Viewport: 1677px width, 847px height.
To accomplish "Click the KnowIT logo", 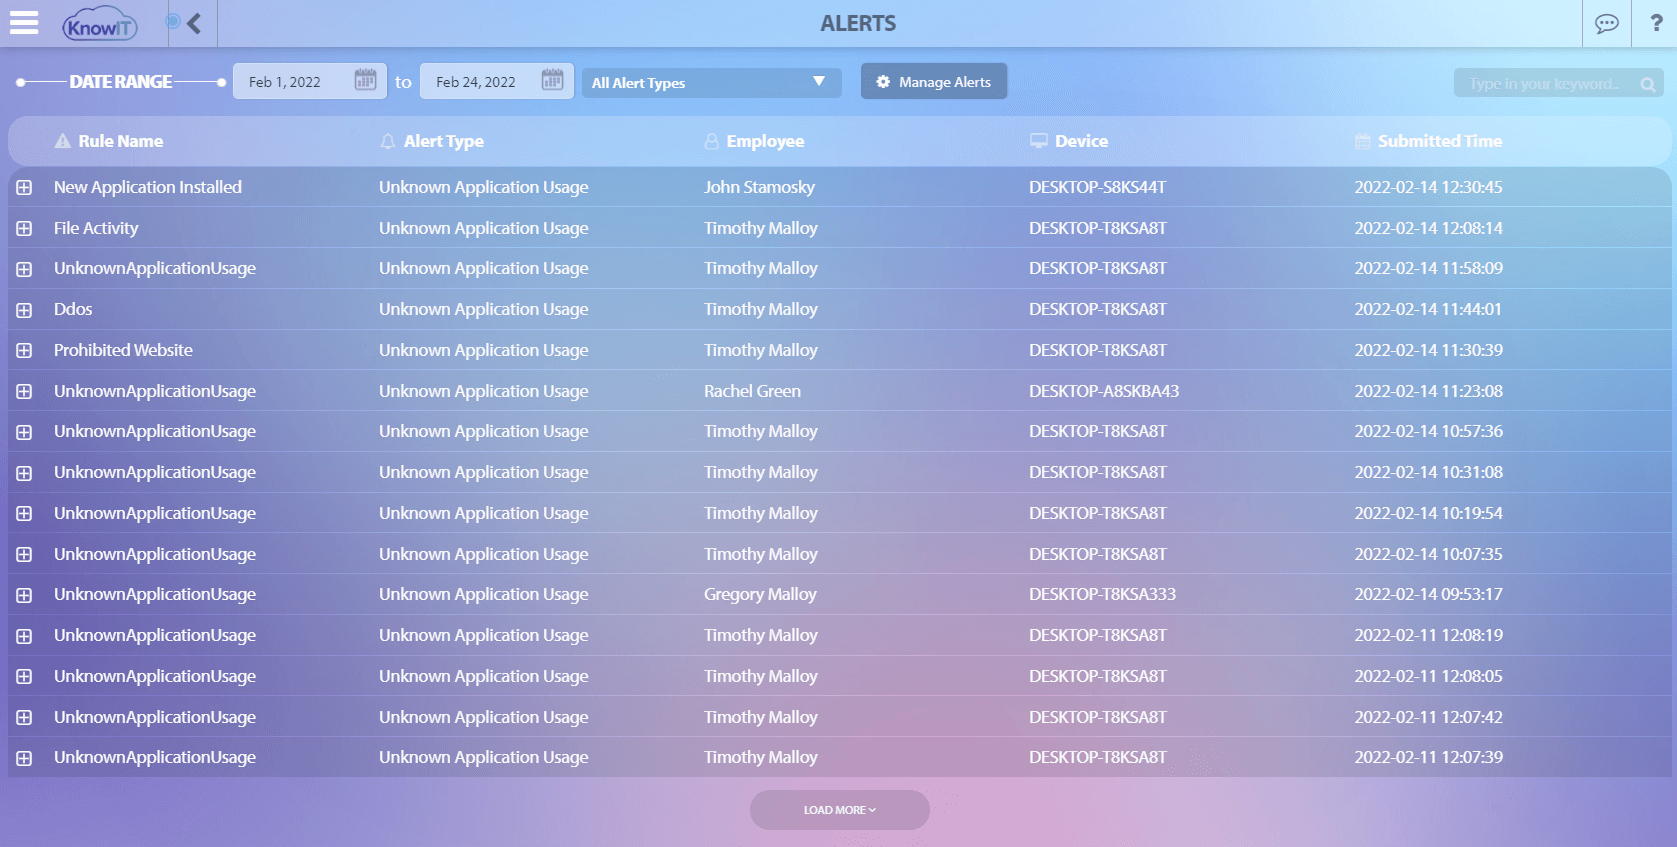I will (x=99, y=24).
